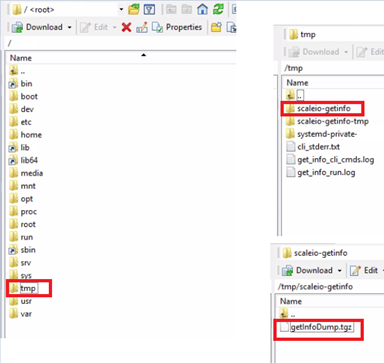Click the '/tmp/scaleio-getinfo' path bar

pos(330,287)
